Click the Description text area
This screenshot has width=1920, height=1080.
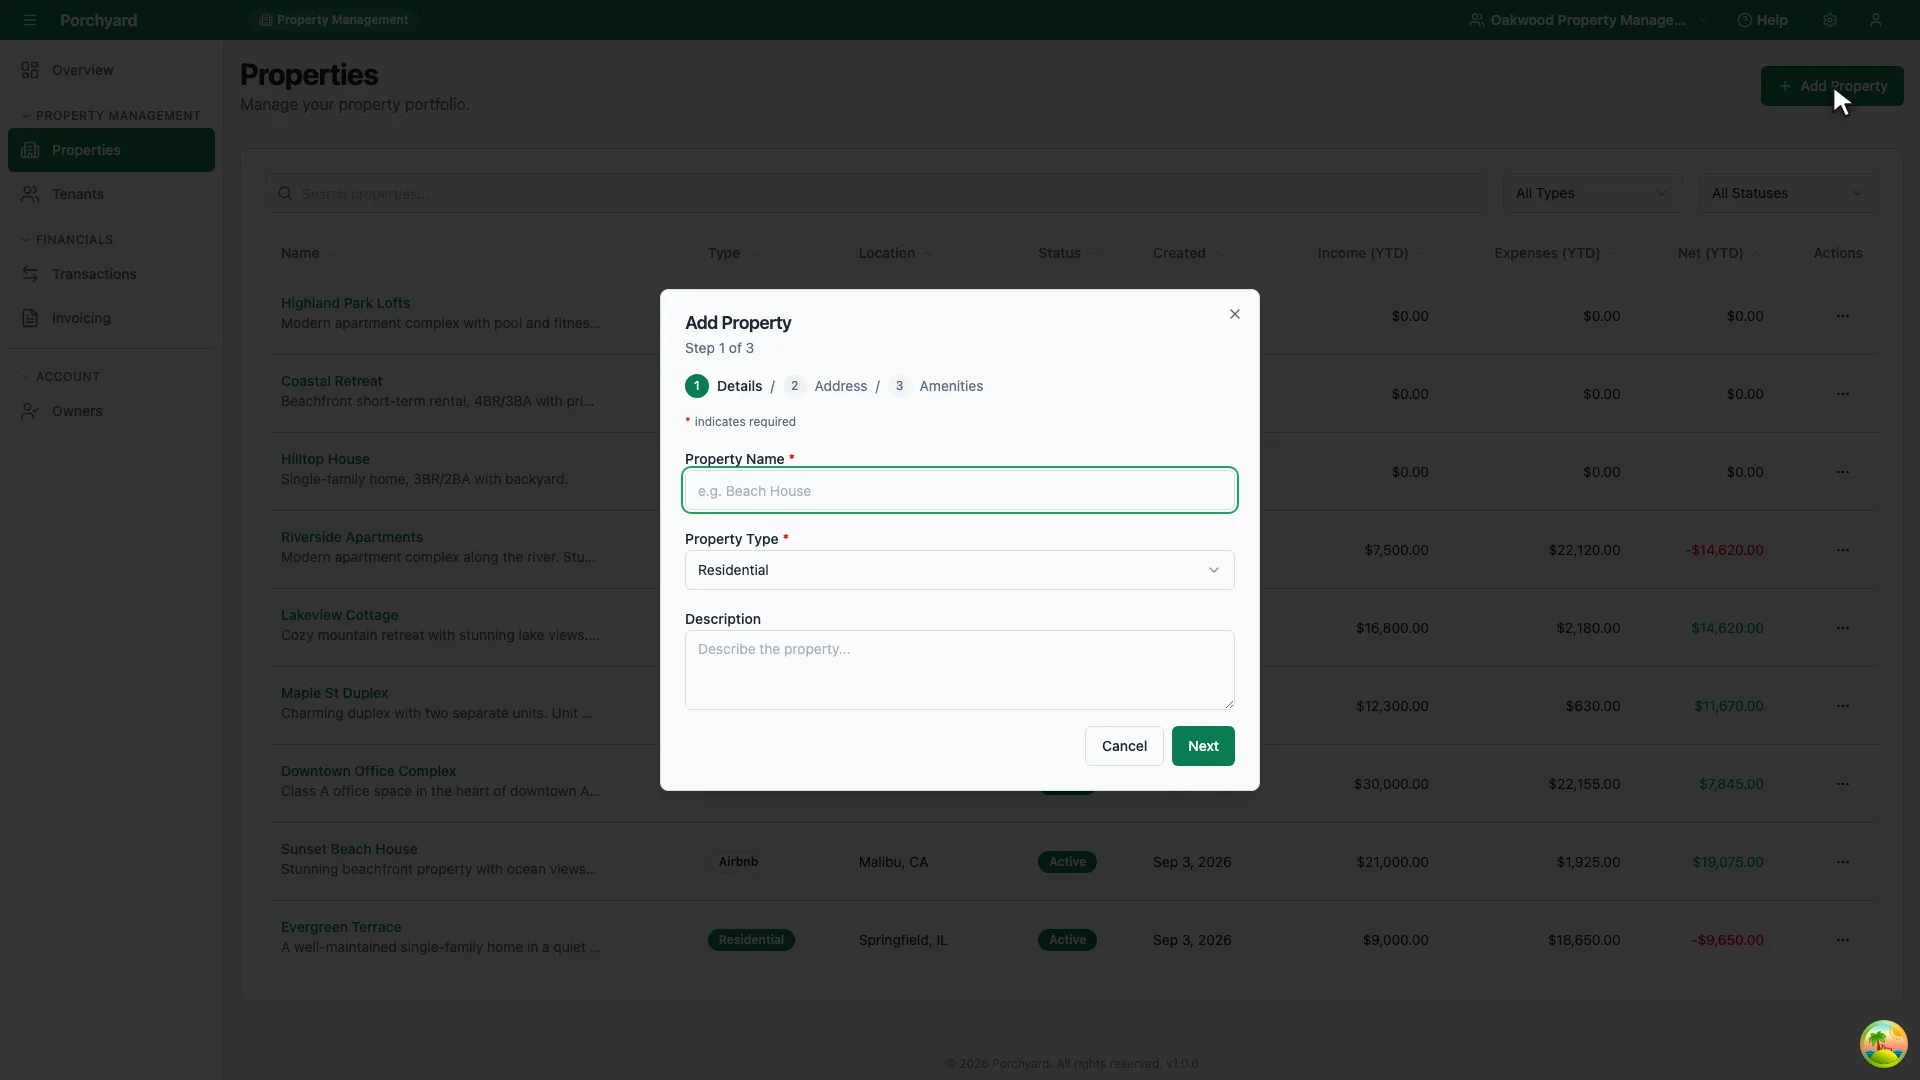(x=960, y=670)
